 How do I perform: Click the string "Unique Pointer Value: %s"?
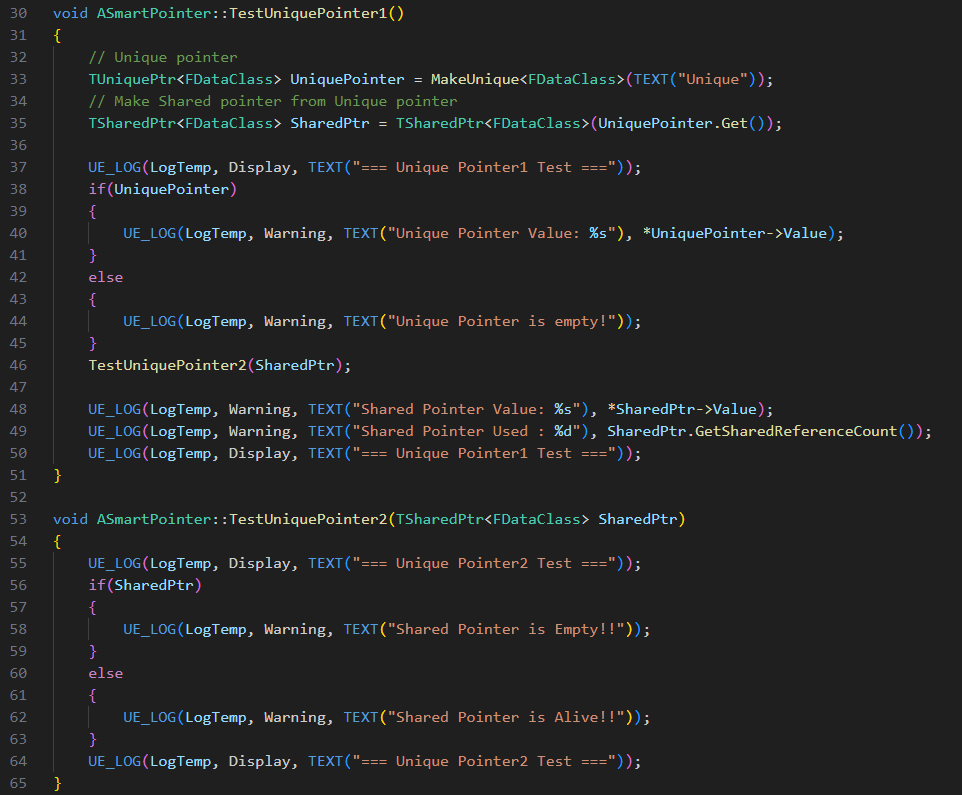click(501, 234)
